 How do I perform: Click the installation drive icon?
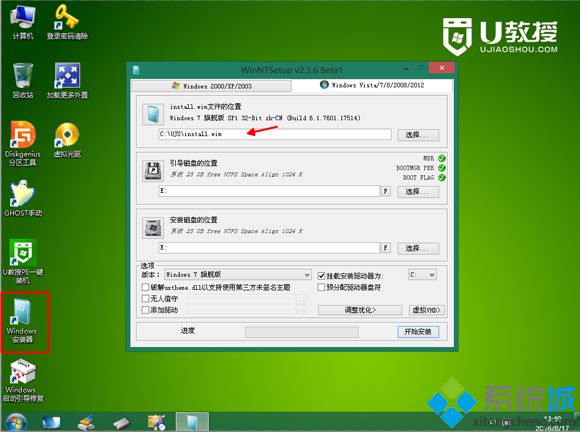pos(153,228)
